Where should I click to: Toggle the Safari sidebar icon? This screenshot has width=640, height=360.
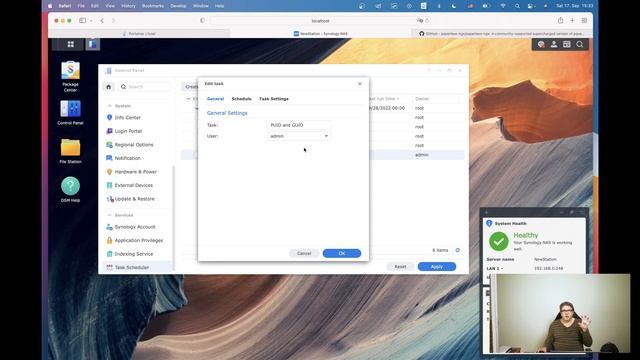coord(83,20)
